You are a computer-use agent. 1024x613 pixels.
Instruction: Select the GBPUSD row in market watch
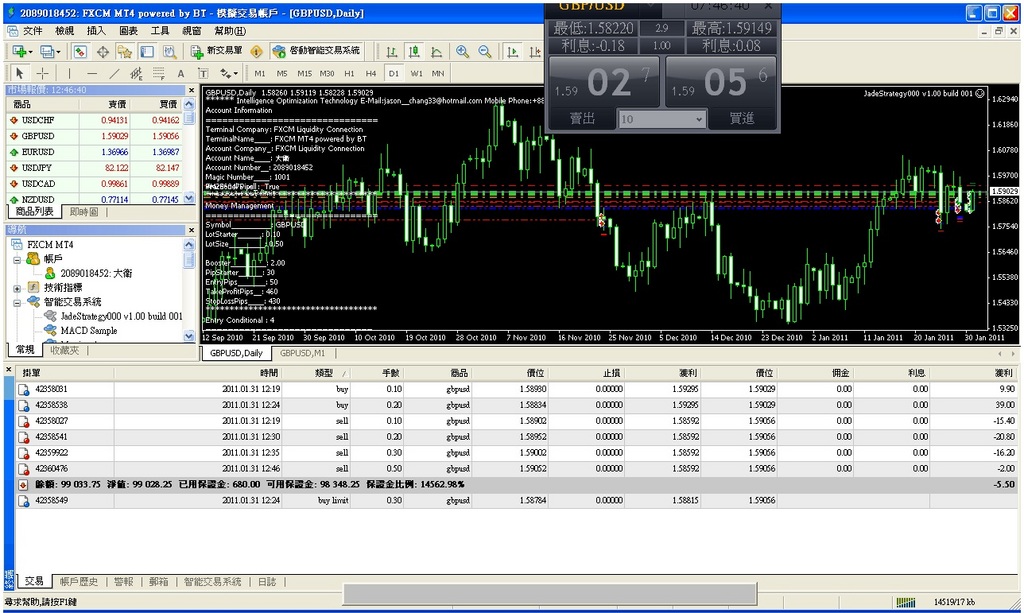(38, 135)
